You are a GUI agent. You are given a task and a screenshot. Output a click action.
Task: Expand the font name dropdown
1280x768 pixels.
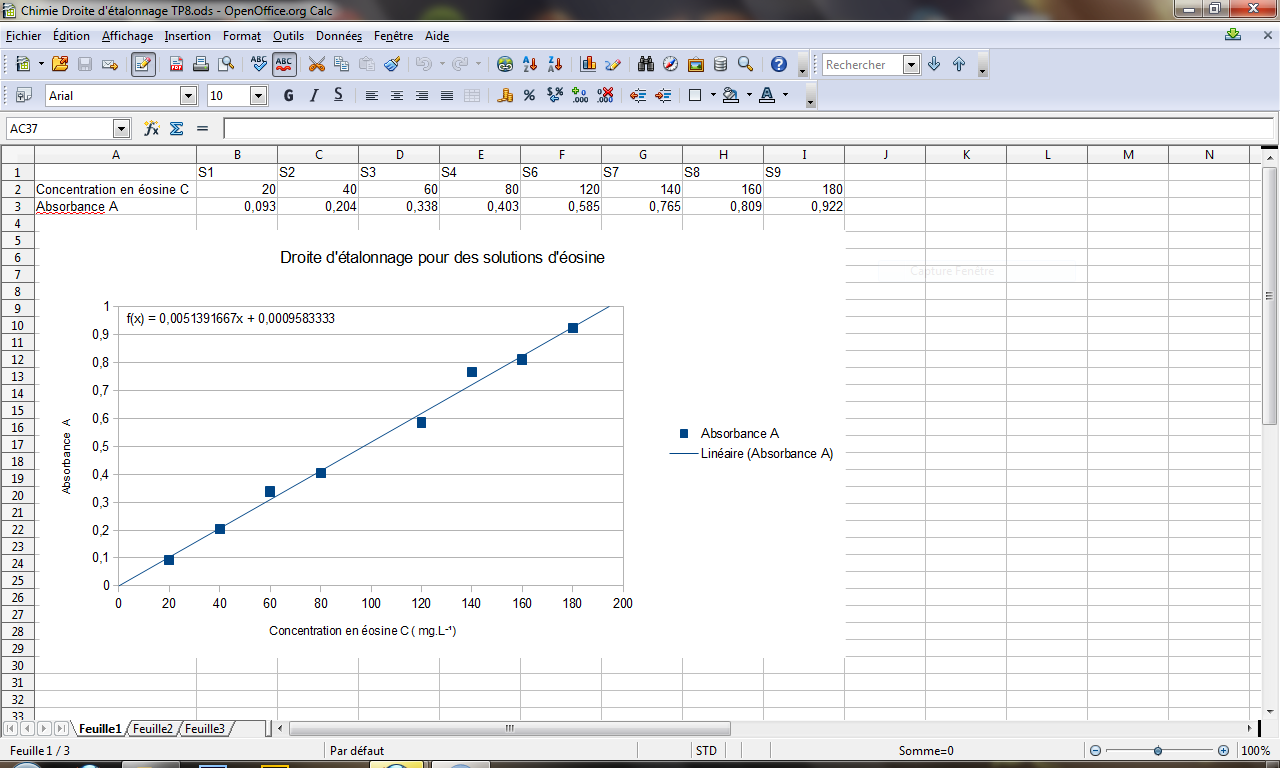(188, 96)
